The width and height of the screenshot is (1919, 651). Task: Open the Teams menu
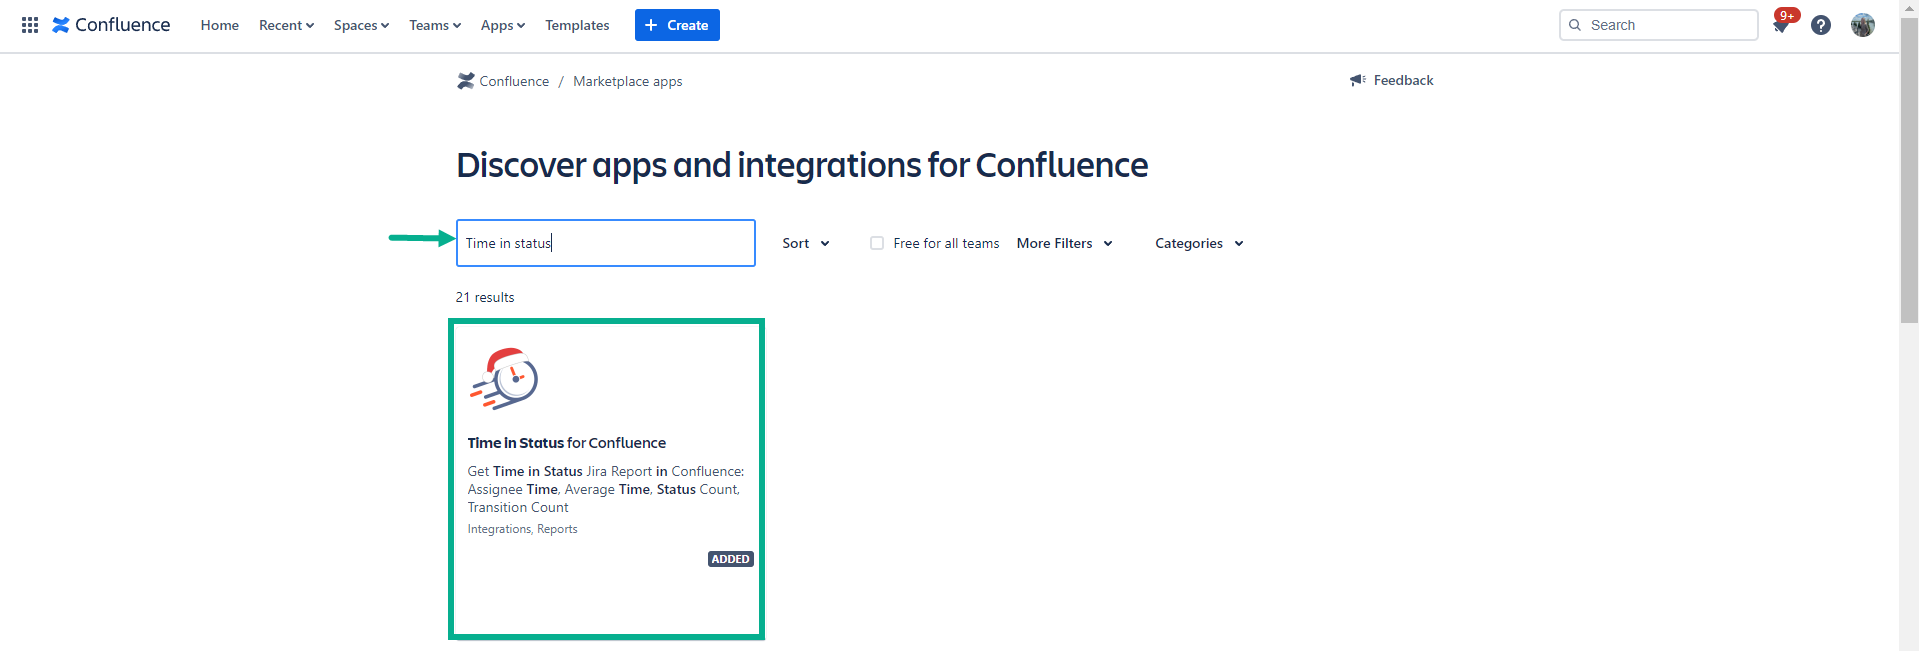434,25
